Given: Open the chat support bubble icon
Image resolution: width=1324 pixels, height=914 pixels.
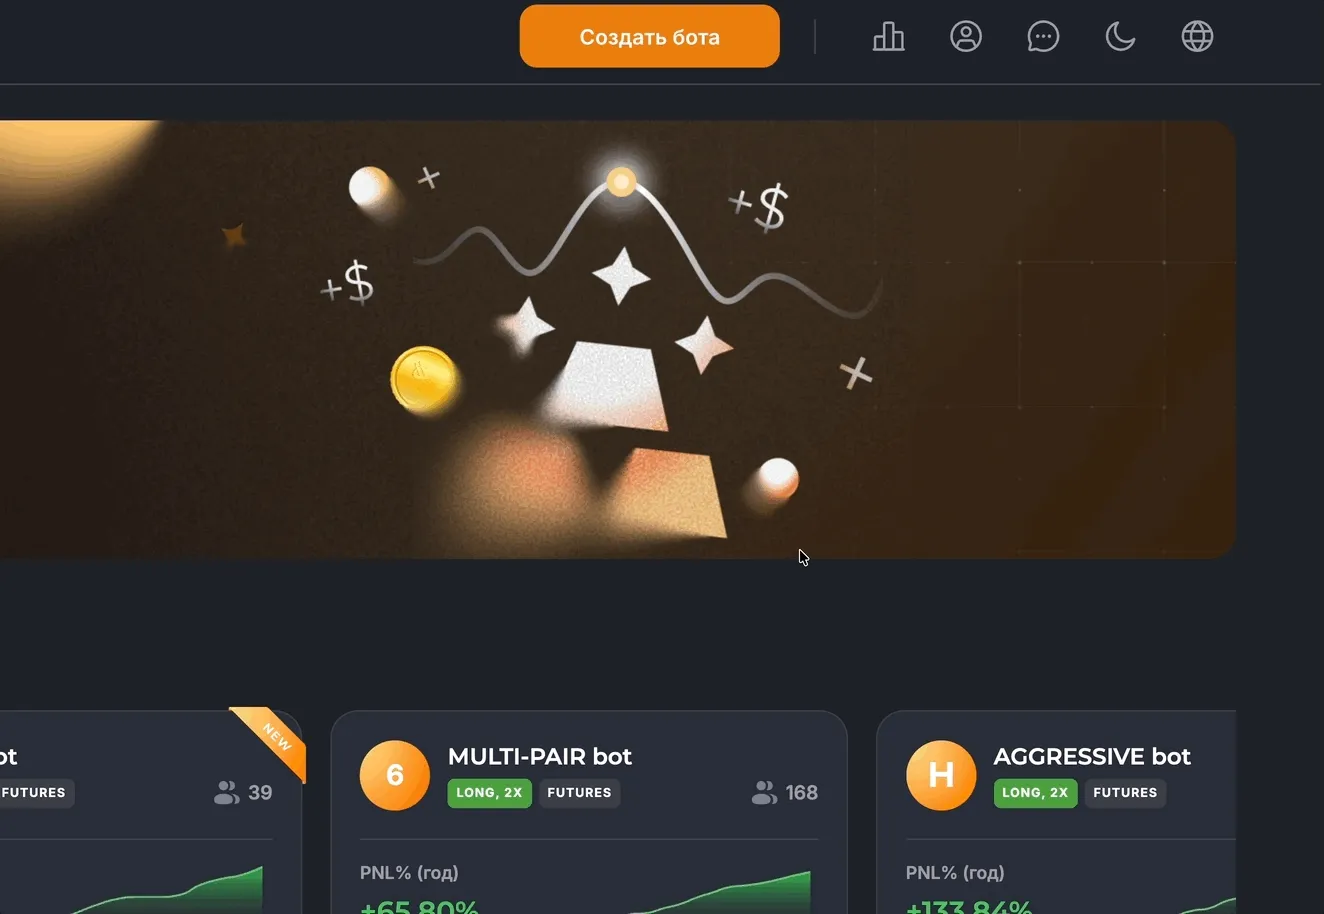Looking at the screenshot, I should point(1043,37).
